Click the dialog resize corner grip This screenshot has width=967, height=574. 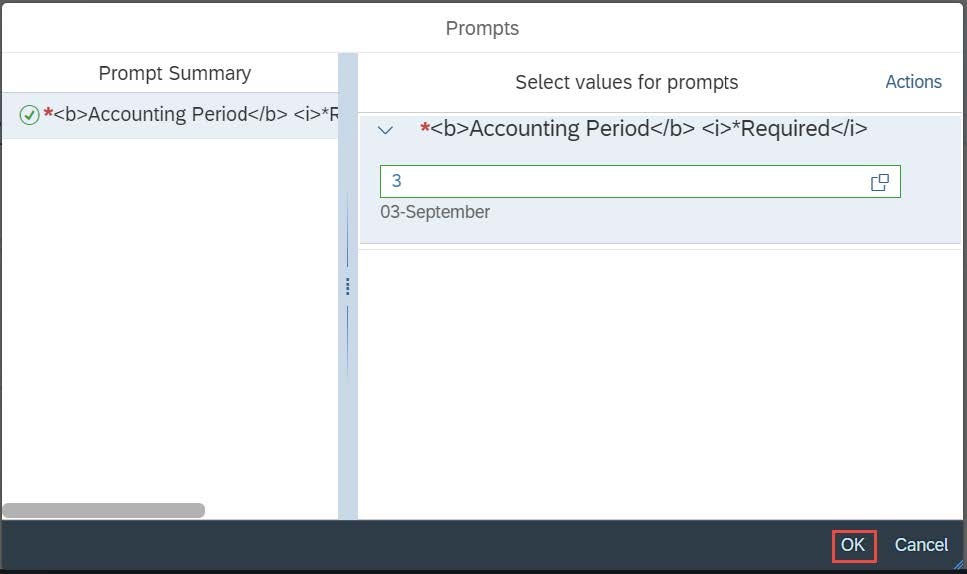tap(958, 564)
